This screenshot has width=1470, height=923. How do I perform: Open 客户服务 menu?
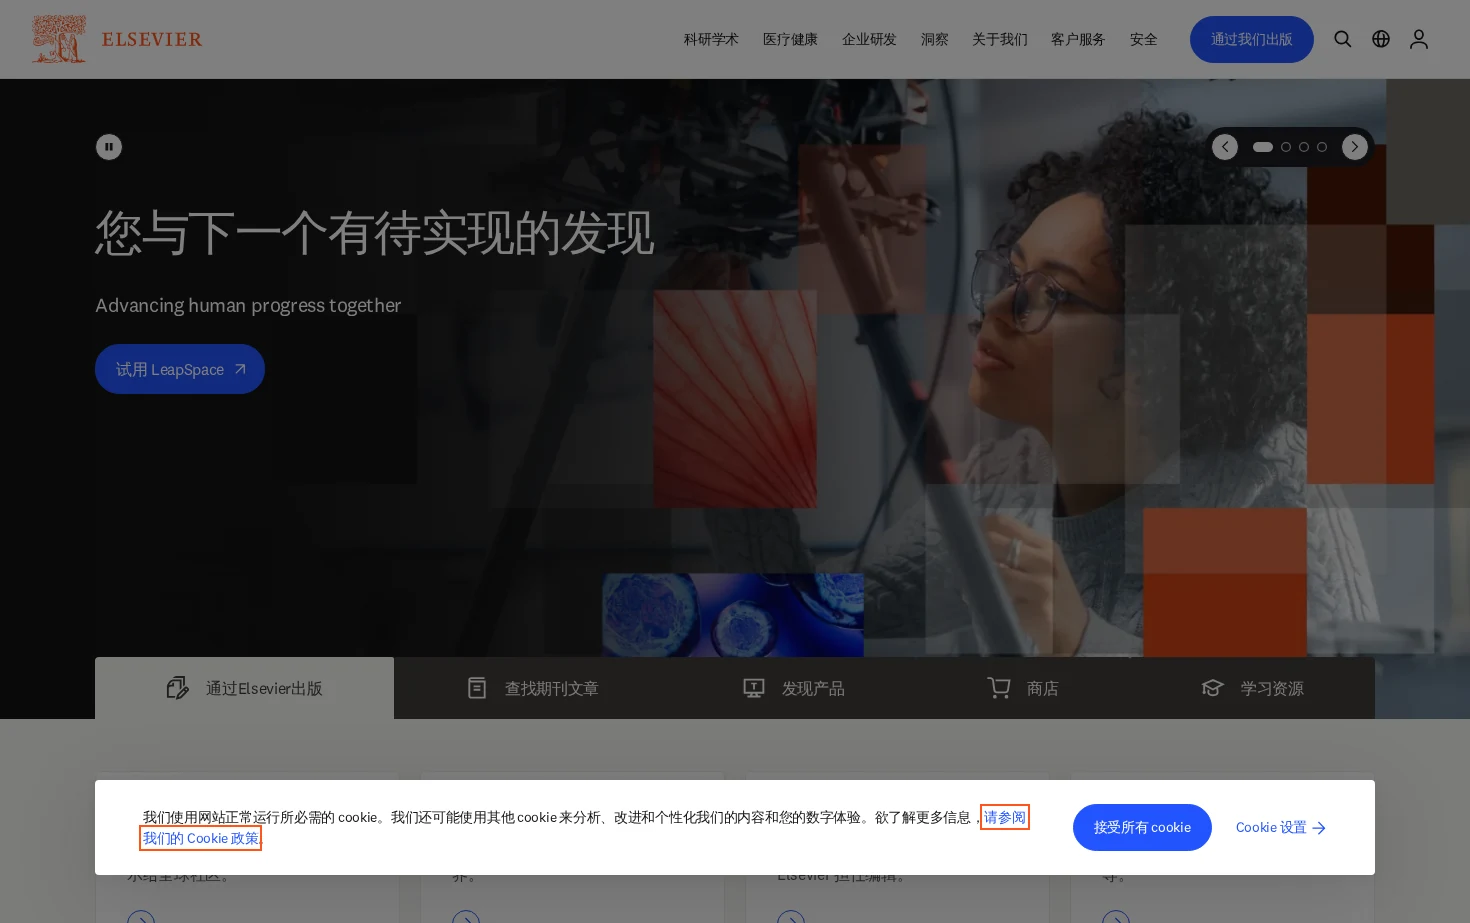(x=1078, y=39)
